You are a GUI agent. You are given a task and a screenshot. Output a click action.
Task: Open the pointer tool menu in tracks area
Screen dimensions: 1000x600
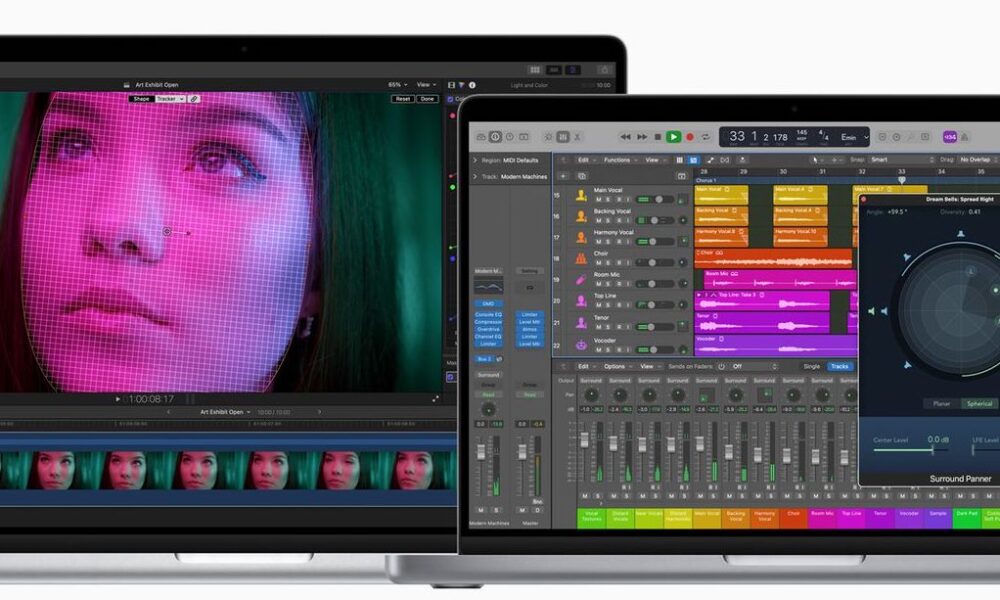point(816,160)
